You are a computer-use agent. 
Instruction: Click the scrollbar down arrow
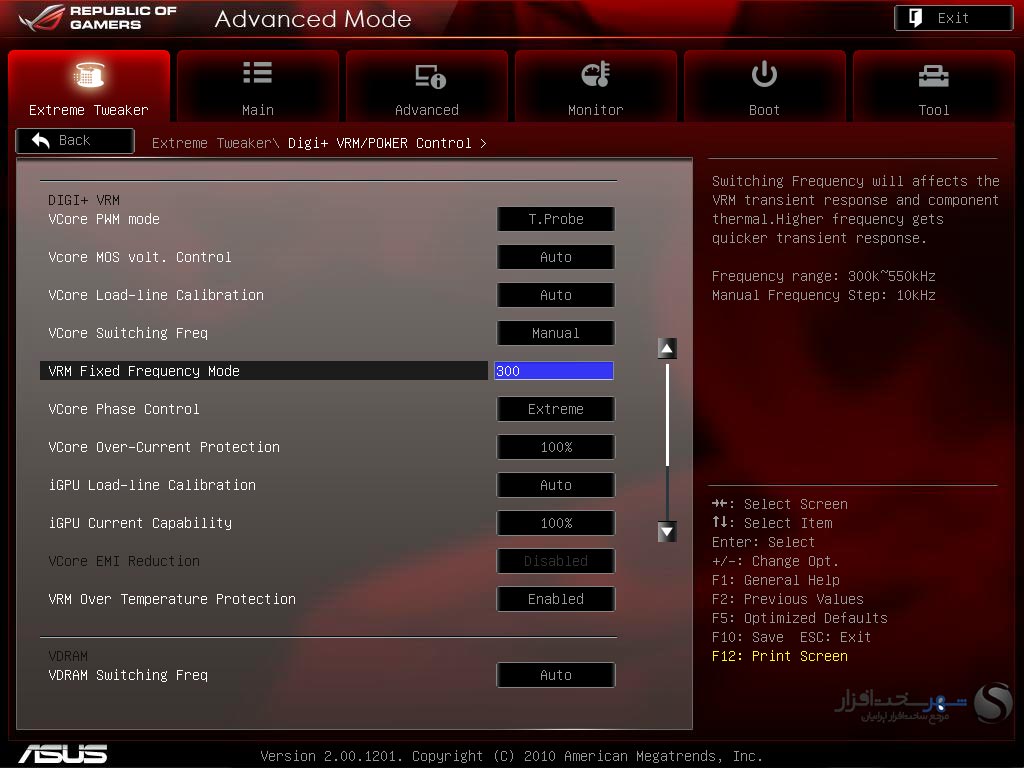[667, 532]
